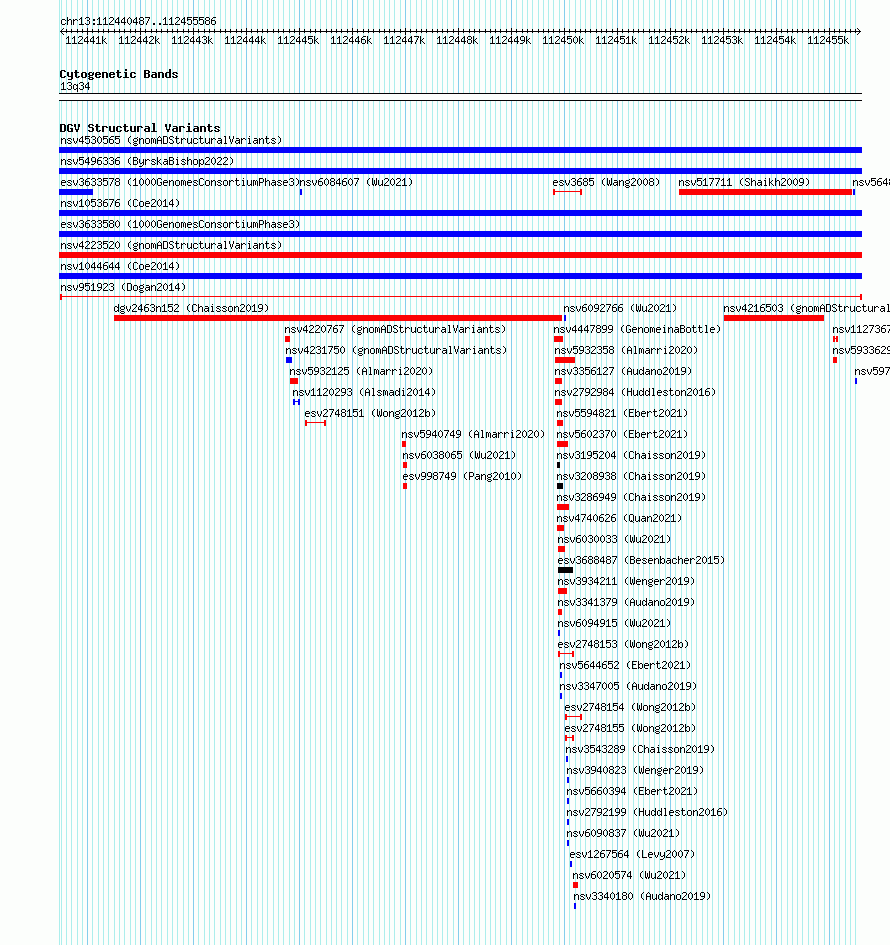Open dgv2463n152 (Chaisson2019) label
The height and width of the screenshot is (945, 890).
click(x=191, y=308)
